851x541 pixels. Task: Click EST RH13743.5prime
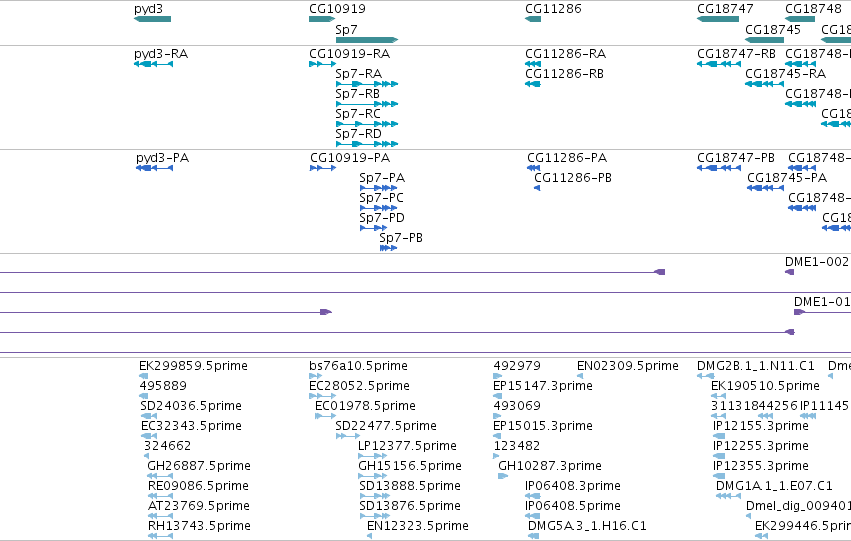[161, 537]
